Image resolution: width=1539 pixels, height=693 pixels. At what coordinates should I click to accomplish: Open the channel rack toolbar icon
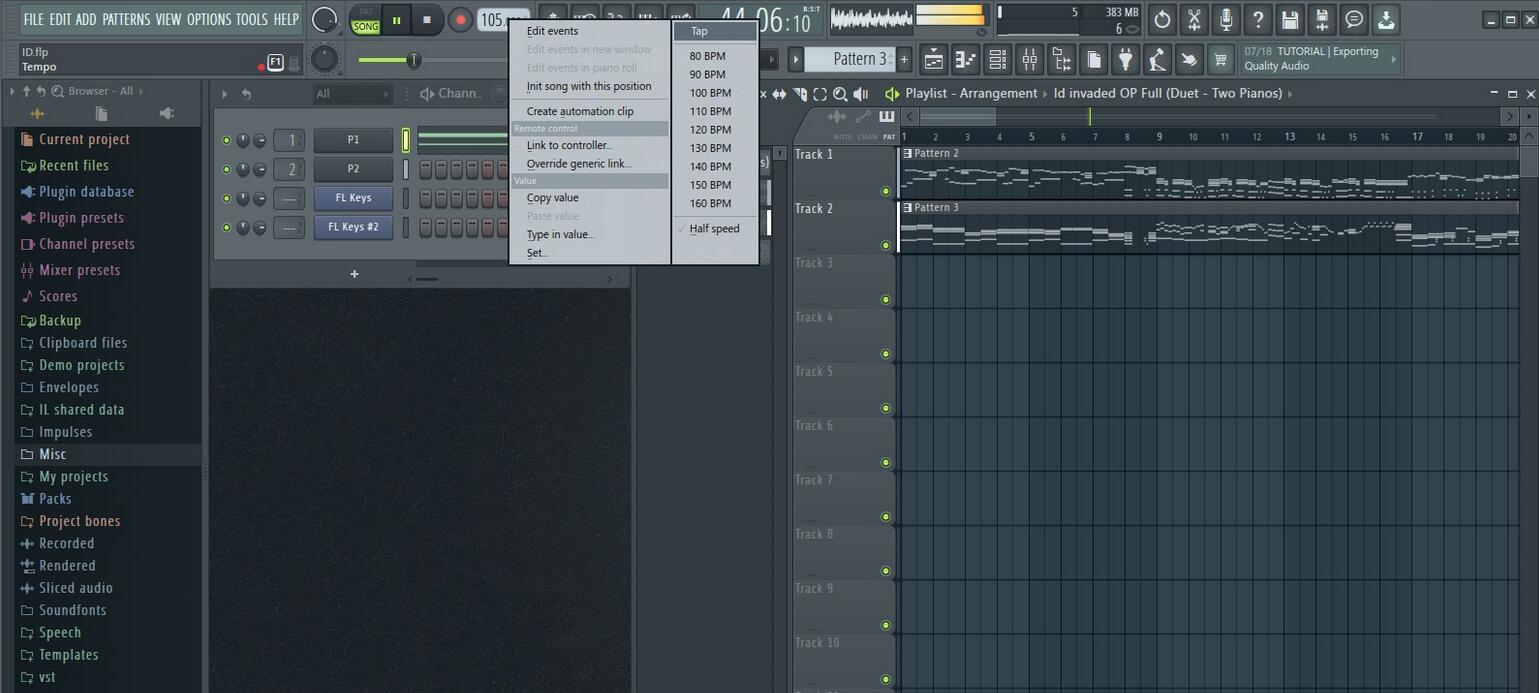997,60
